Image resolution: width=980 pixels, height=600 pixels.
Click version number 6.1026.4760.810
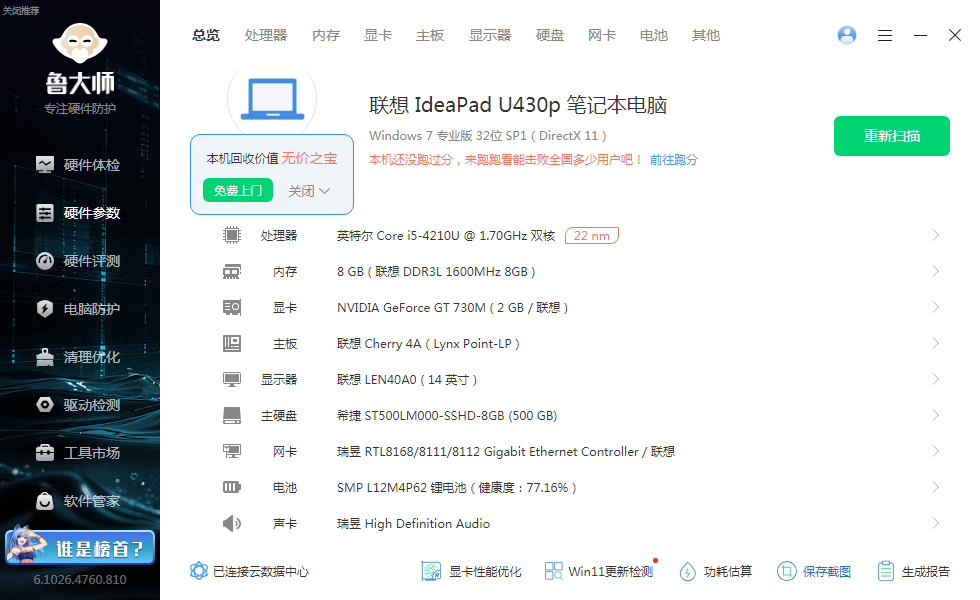pyautogui.click(x=80, y=579)
